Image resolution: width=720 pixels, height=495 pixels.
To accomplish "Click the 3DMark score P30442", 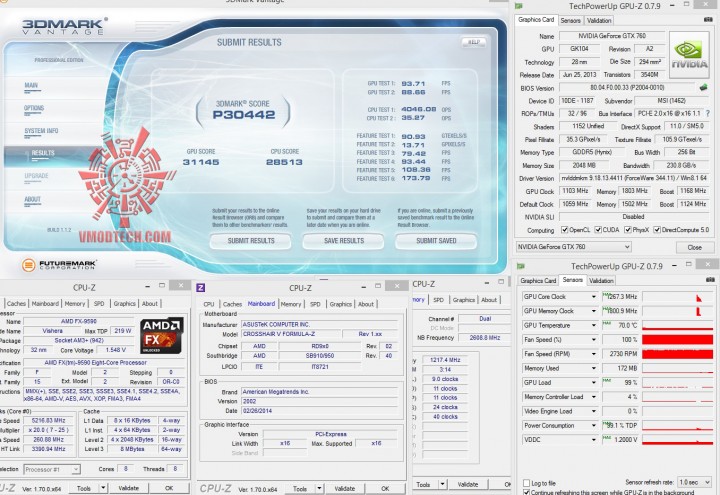I will click(243, 115).
